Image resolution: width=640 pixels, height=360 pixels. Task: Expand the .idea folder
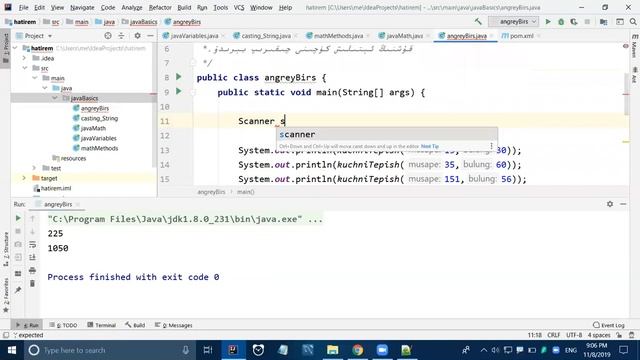click(x=24, y=58)
